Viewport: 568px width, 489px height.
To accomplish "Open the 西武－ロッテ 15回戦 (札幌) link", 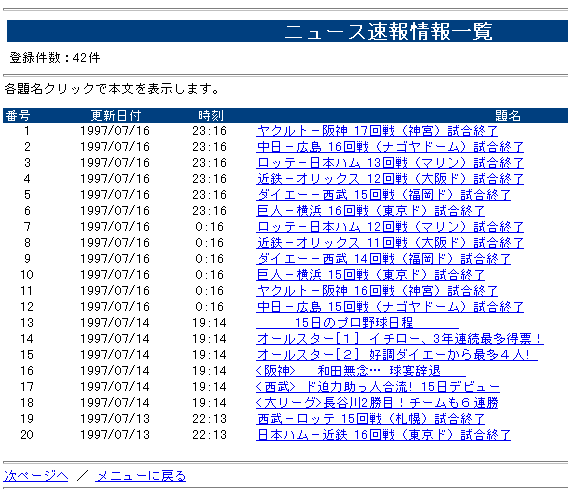I will coord(370,418).
